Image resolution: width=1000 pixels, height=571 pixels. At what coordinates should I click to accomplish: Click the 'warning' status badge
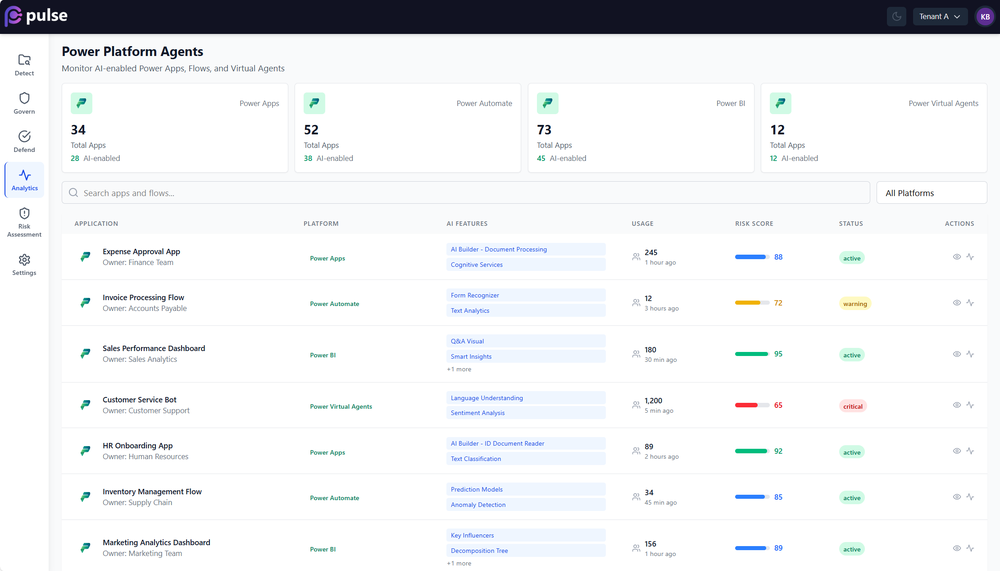tap(855, 304)
